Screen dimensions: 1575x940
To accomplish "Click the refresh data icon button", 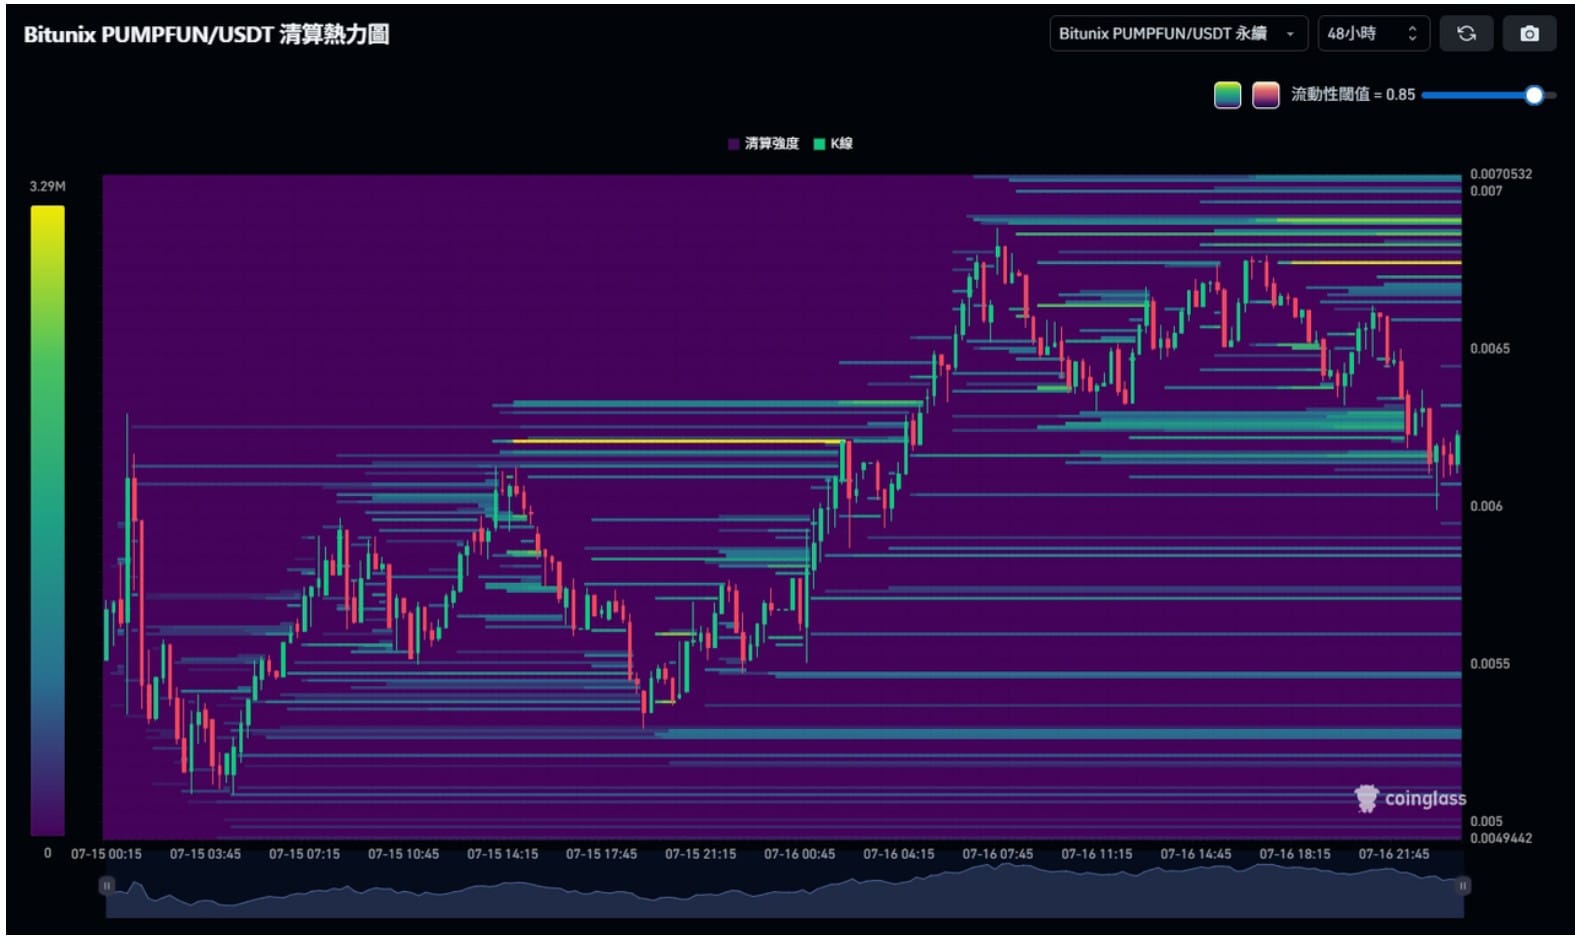I will [1465, 34].
